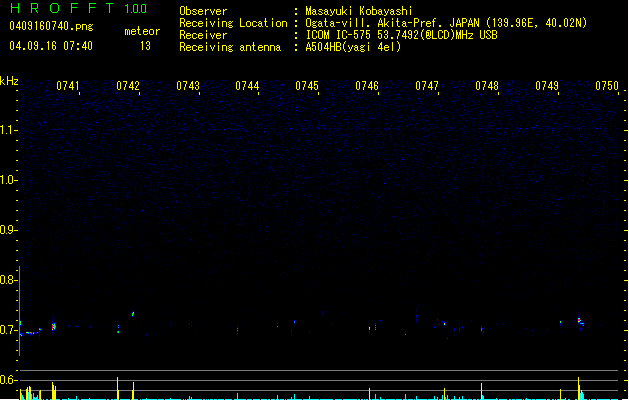Click the 'Receiver' field label
Image resolution: width=629 pixels, height=400 pixels.
click(203, 35)
